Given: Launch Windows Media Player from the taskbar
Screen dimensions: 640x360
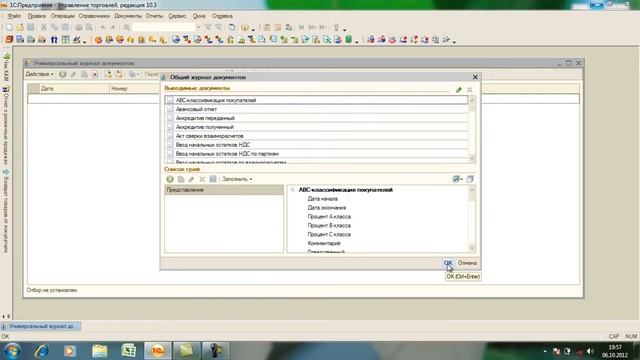Looking at the screenshot, I should coord(70,351).
